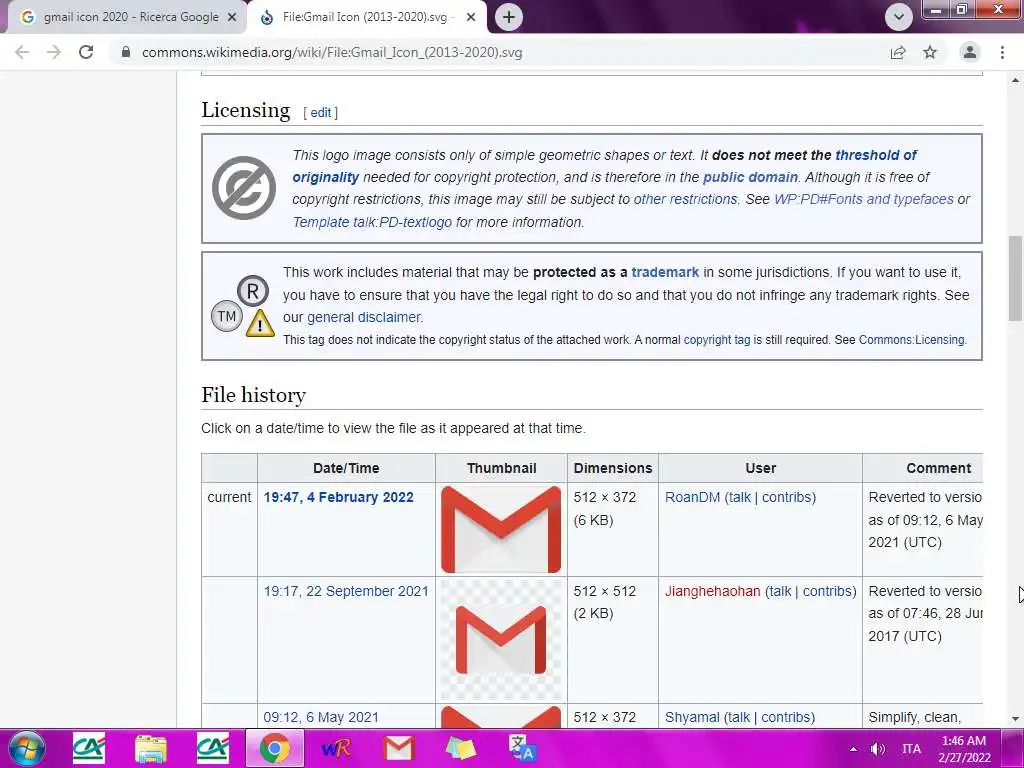Click the Licensing edit link
The width and height of the screenshot is (1024, 768).
click(320, 113)
